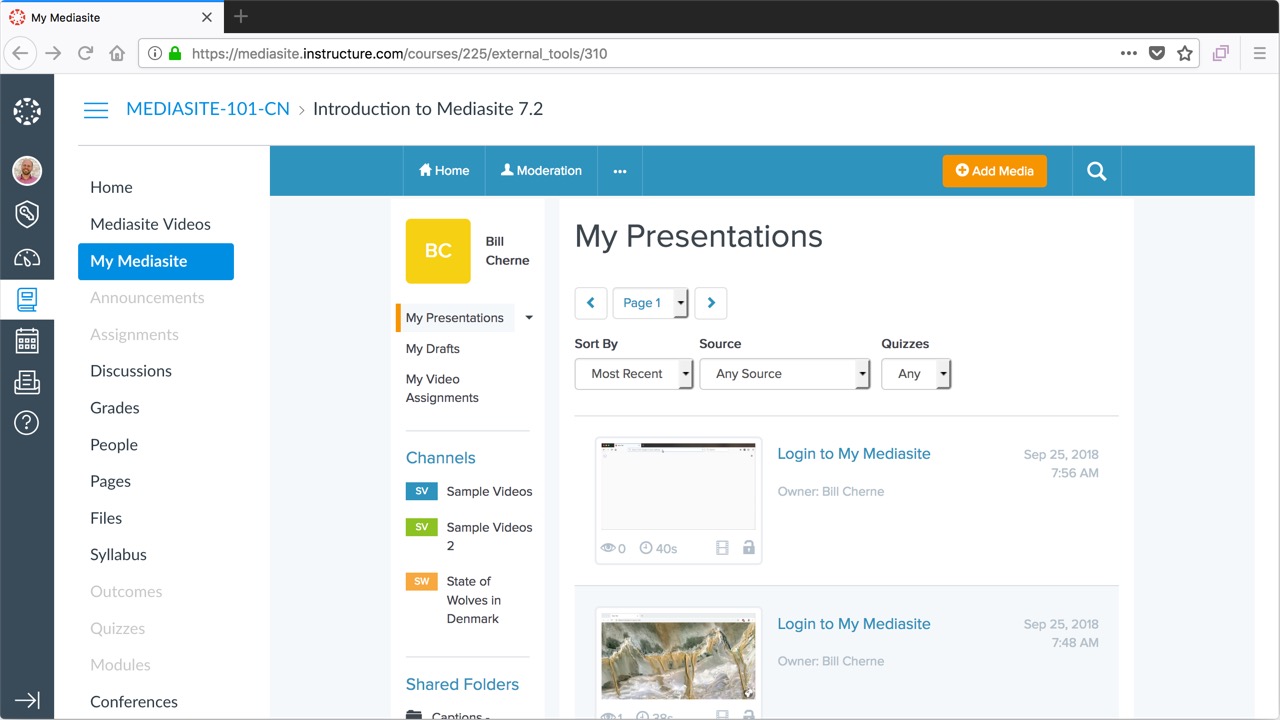Viewport: 1280px width, 720px height.
Task: Click browser back arrow
Action: click(x=21, y=53)
